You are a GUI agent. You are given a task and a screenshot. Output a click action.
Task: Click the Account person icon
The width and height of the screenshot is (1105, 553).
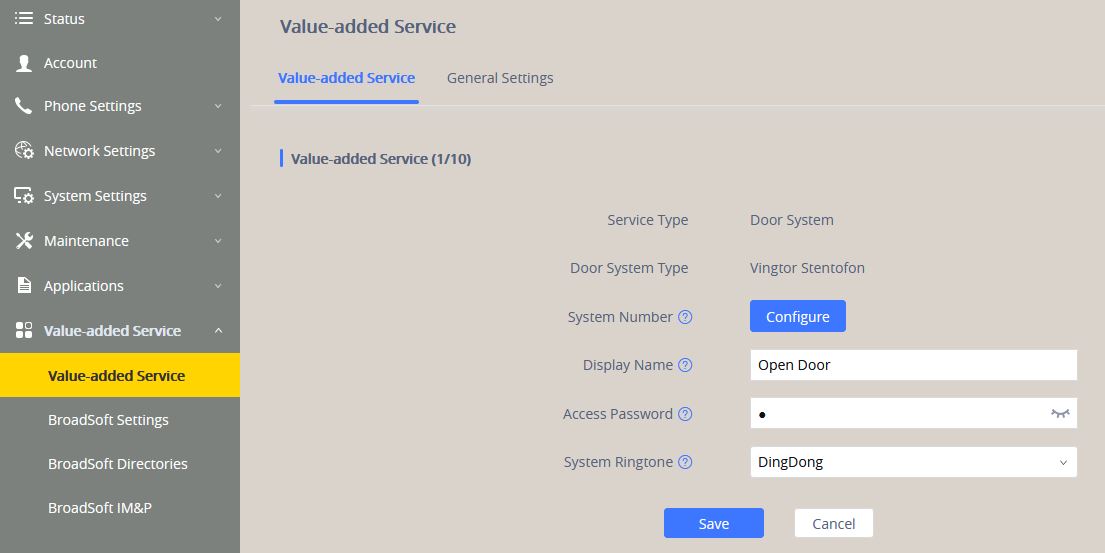(x=24, y=63)
